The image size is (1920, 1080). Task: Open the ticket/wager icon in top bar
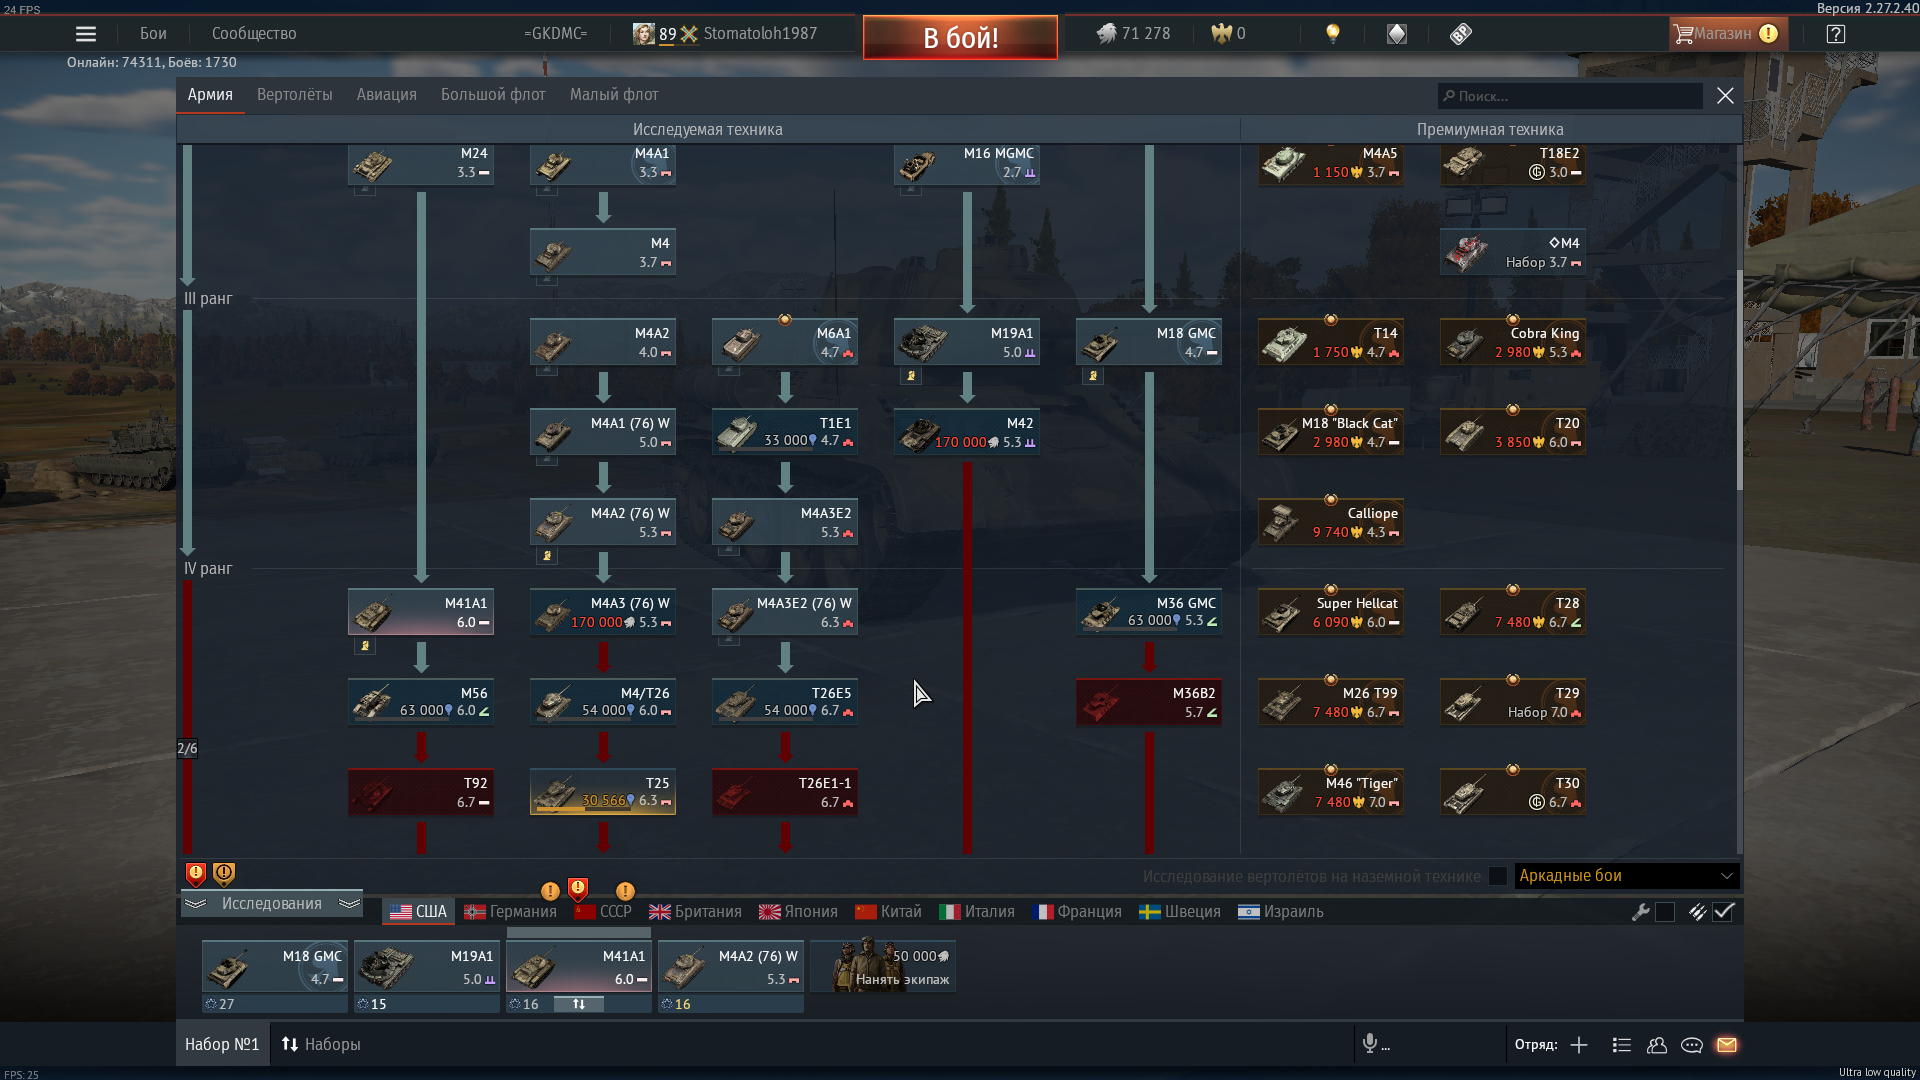pyautogui.click(x=1461, y=34)
